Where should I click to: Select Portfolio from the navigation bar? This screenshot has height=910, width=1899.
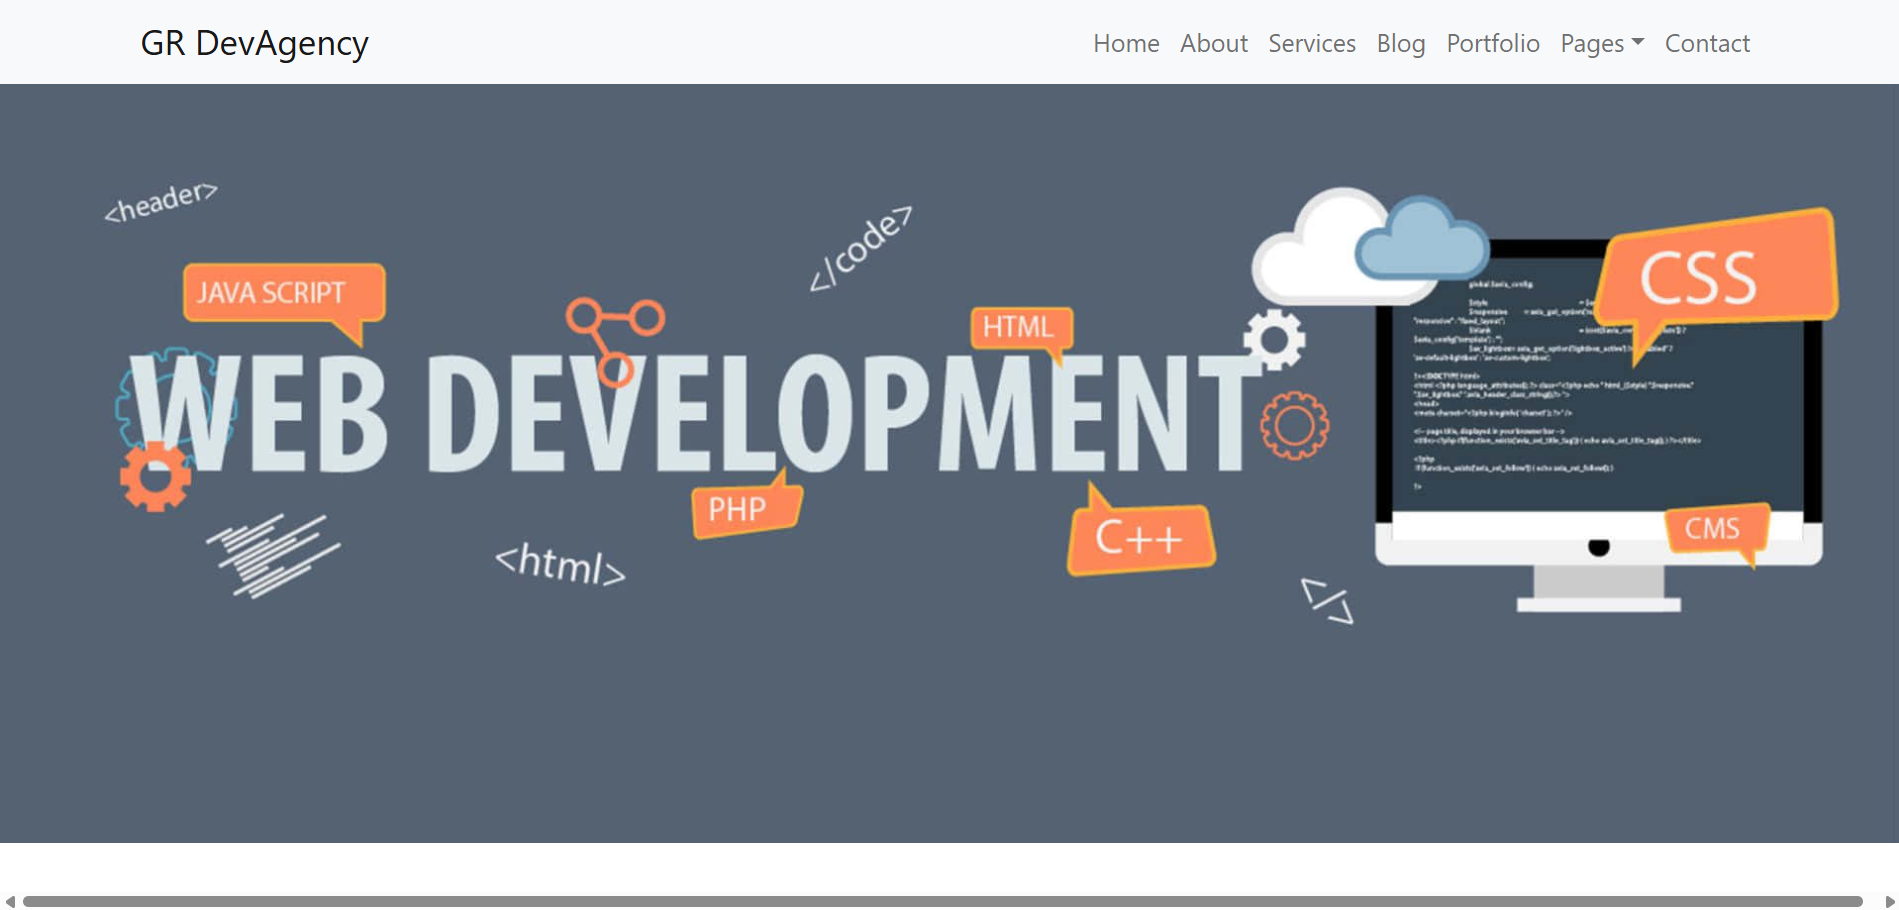pos(1492,44)
